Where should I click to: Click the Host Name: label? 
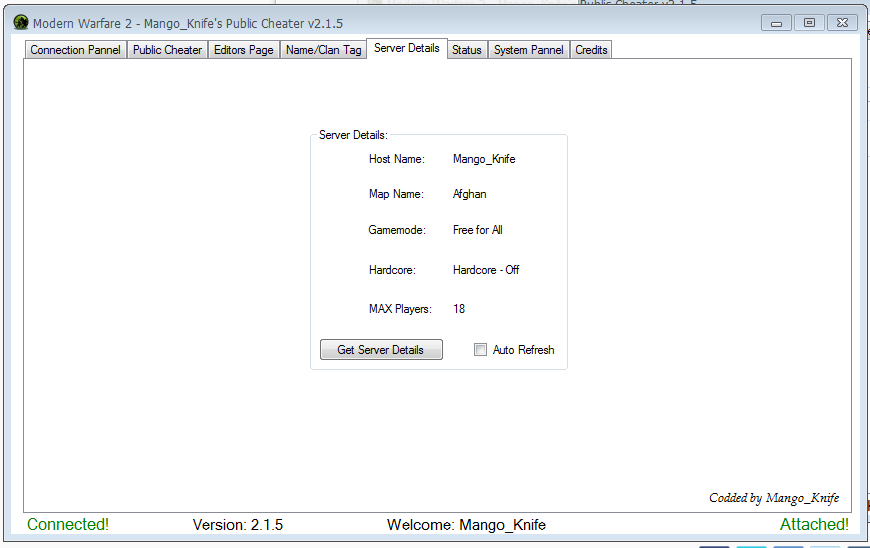pos(397,159)
